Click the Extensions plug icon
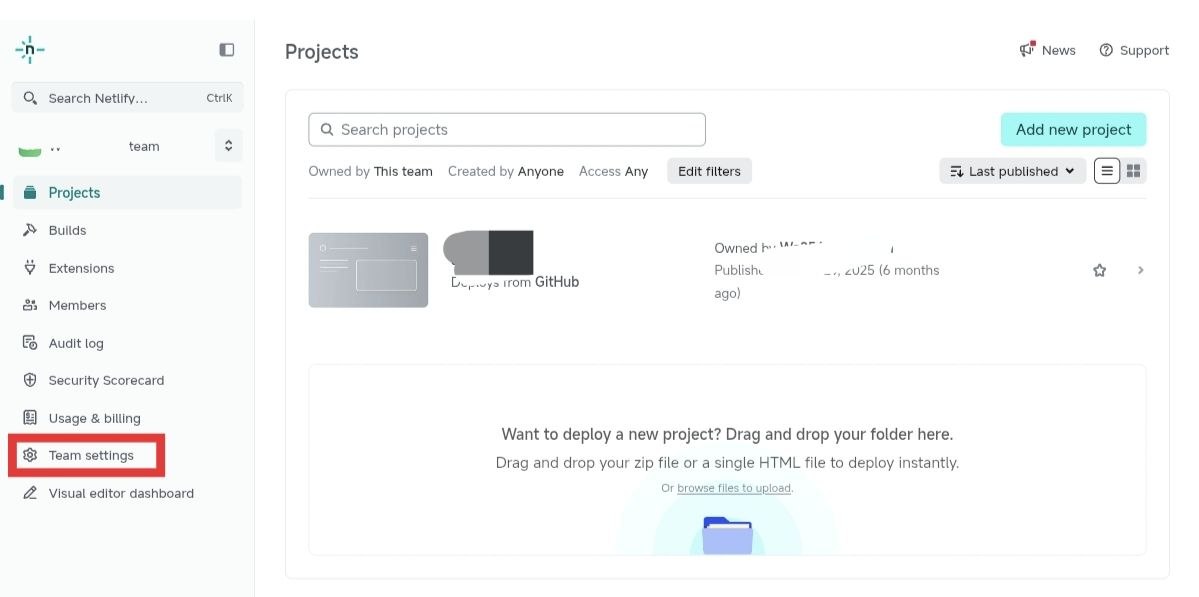1199x597 pixels. [x=30, y=268]
